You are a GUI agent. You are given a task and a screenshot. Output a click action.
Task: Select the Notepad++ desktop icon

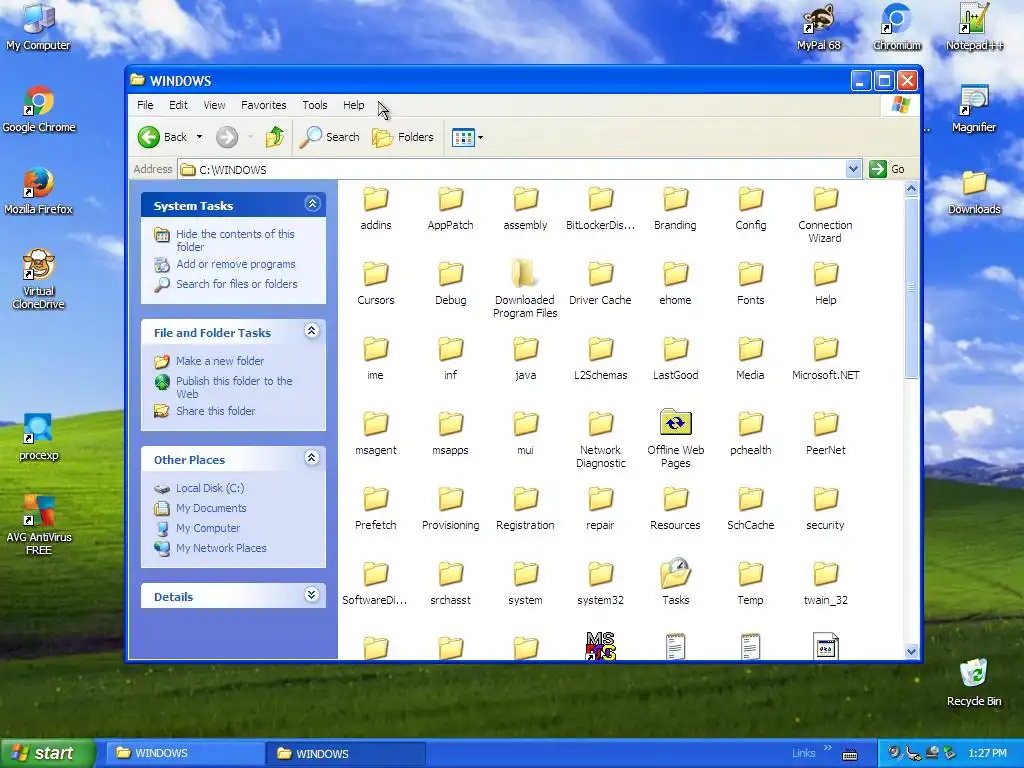coord(974,27)
